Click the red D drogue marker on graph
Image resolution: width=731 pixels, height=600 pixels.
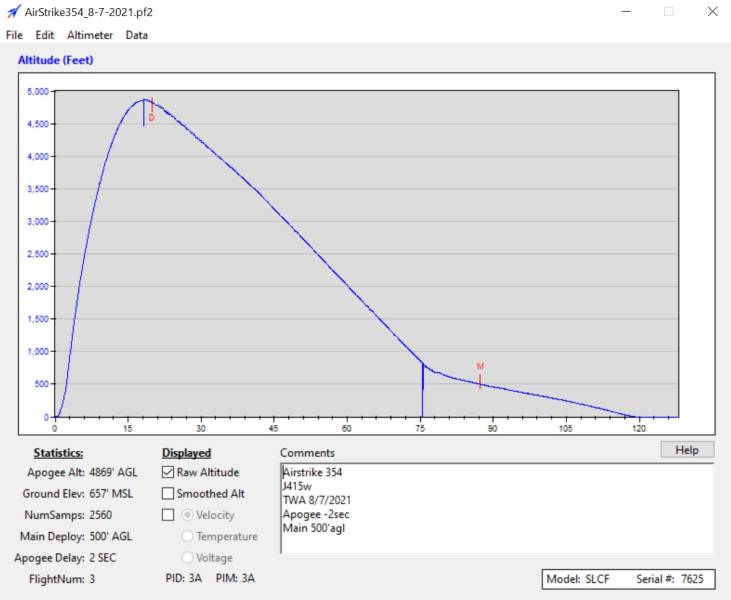pyautogui.click(x=152, y=117)
